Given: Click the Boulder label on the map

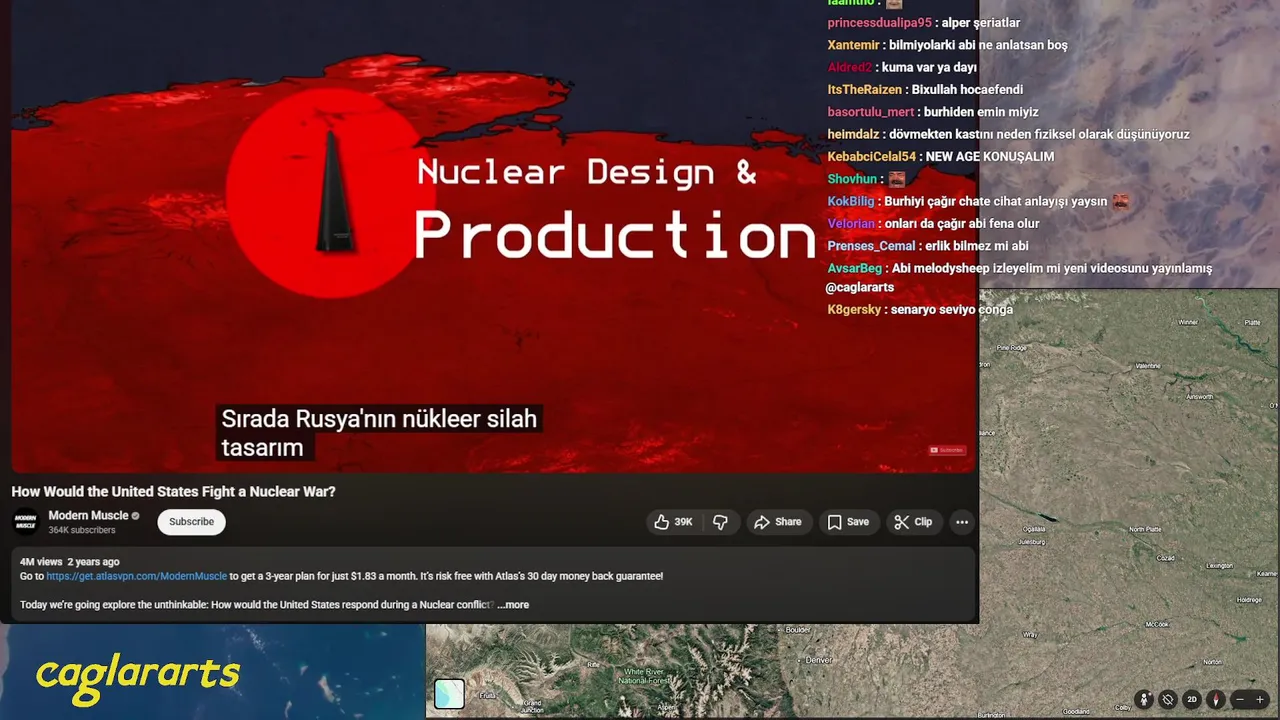Looking at the screenshot, I should point(798,630).
